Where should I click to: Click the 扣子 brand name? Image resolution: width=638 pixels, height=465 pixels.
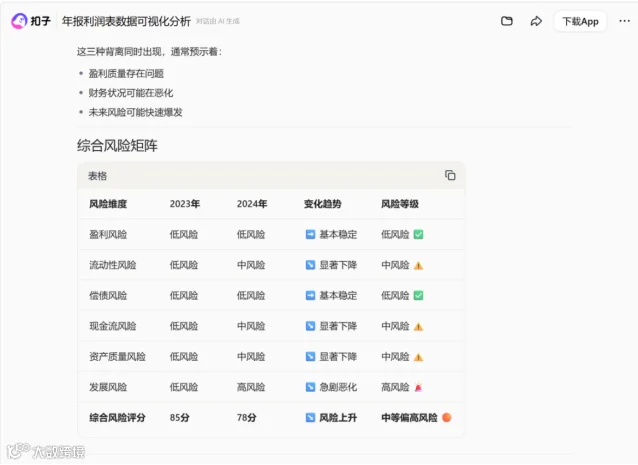41,21
